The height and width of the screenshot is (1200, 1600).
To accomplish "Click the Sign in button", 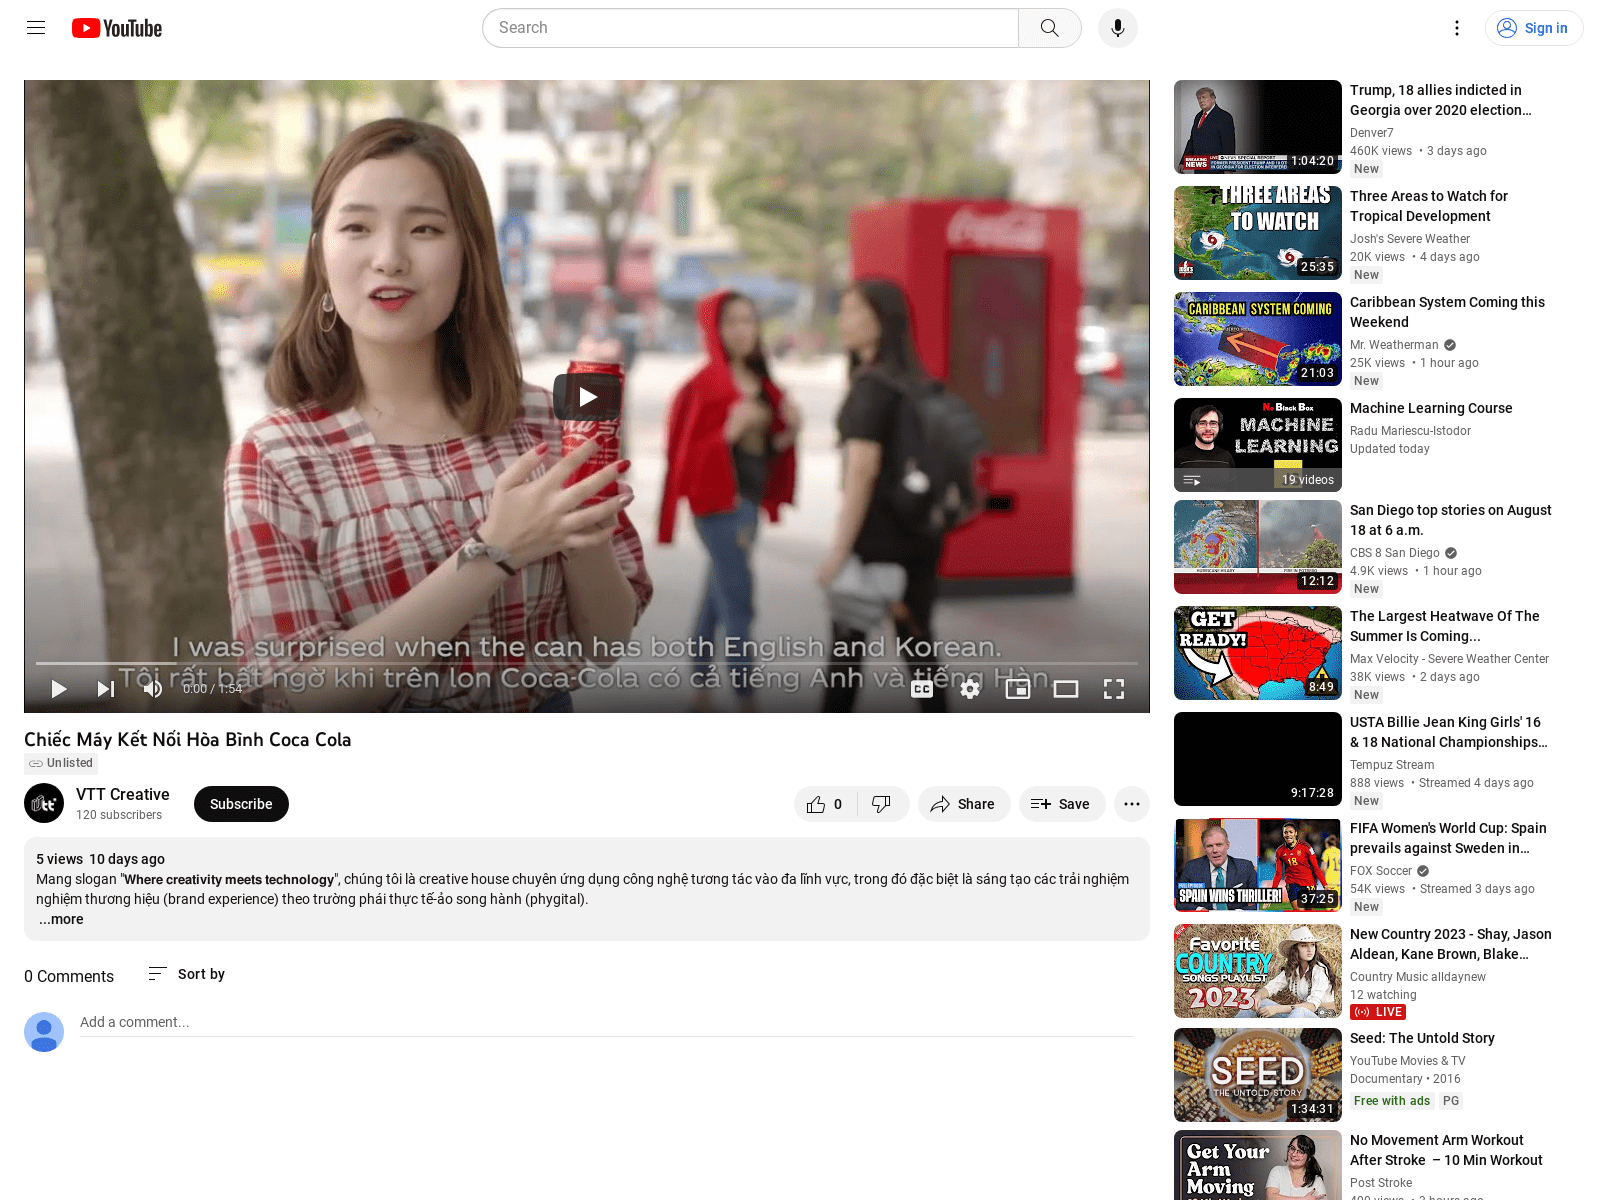I will click(x=1534, y=28).
